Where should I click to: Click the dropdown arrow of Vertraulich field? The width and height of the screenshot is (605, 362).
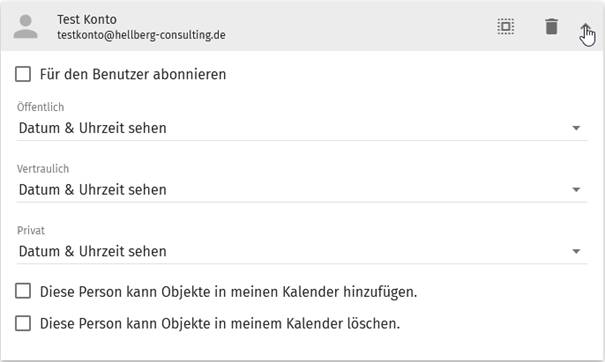576,189
